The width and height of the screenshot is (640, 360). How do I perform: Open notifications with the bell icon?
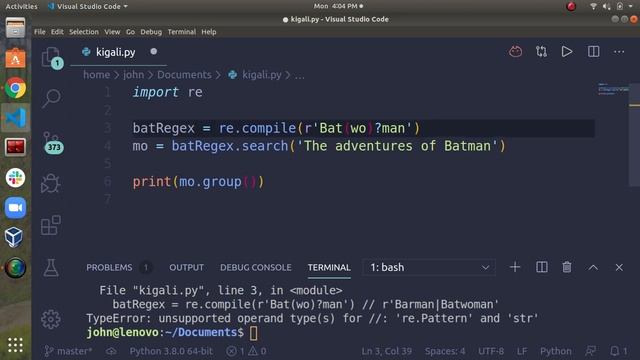click(618, 351)
